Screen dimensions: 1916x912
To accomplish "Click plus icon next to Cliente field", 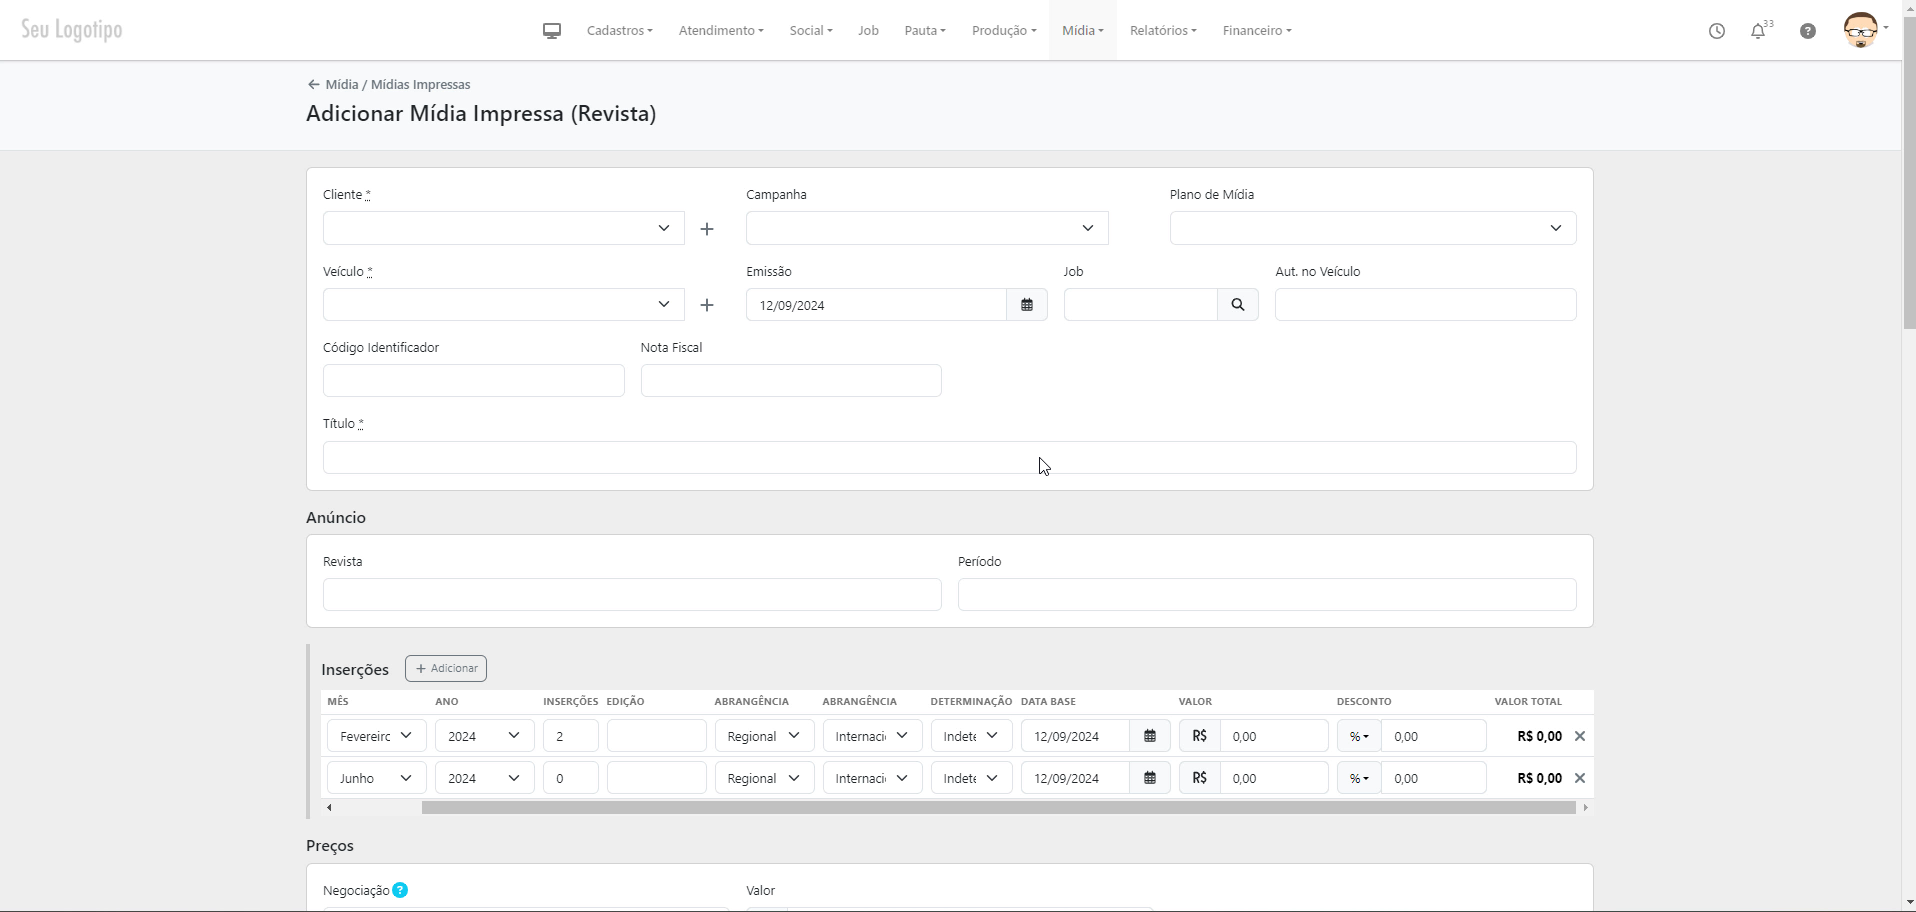I will pos(707,229).
